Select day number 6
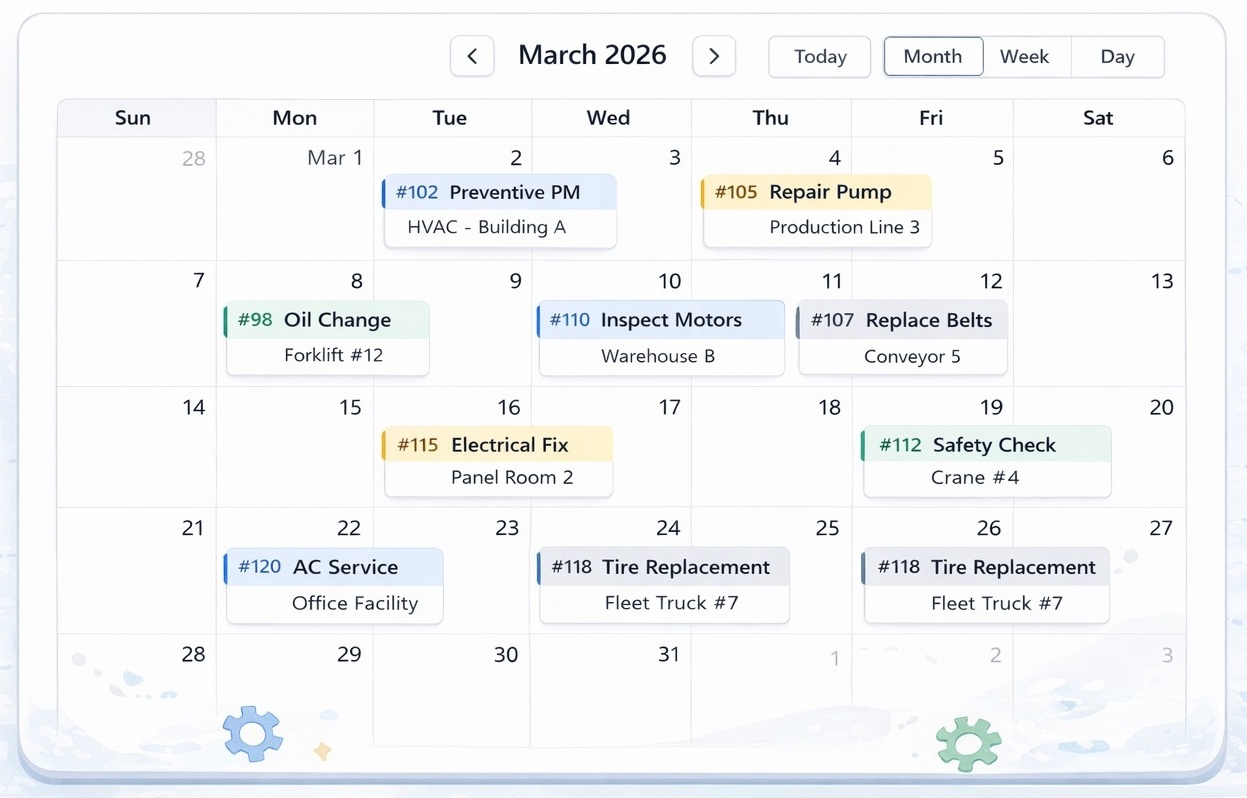 coord(1167,158)
